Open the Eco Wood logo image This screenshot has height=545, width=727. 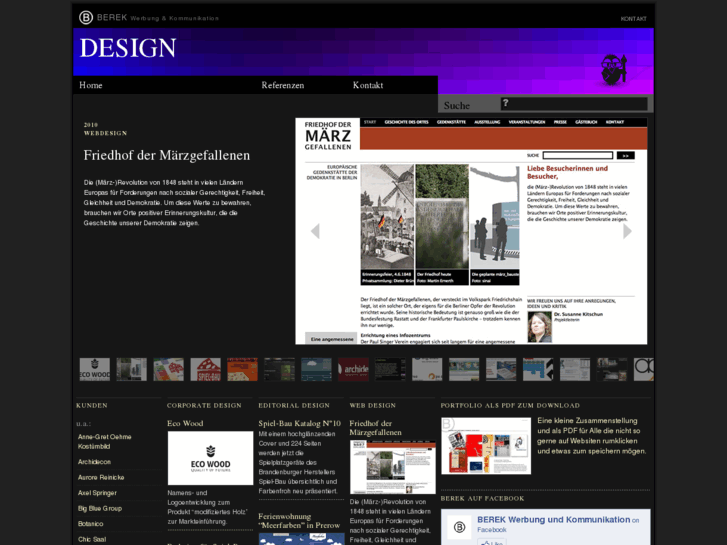[x=210, y=458]
